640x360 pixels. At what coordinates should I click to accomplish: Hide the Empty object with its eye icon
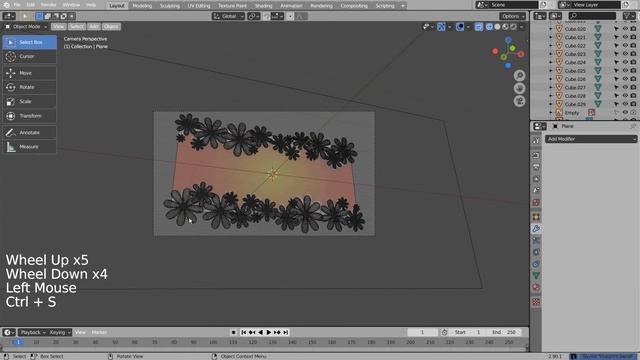pyautogui.click(x=624, y=112)
